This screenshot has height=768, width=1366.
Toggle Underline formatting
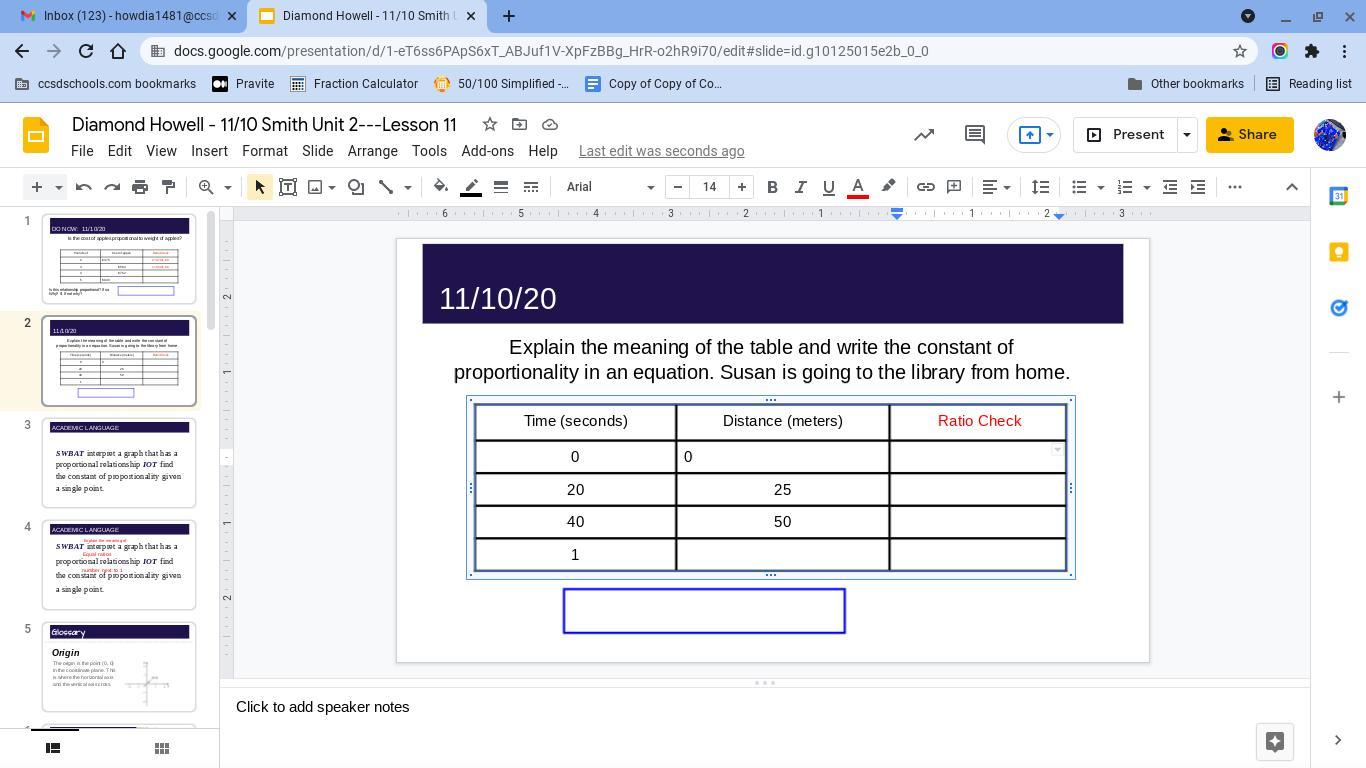point(828,187)
